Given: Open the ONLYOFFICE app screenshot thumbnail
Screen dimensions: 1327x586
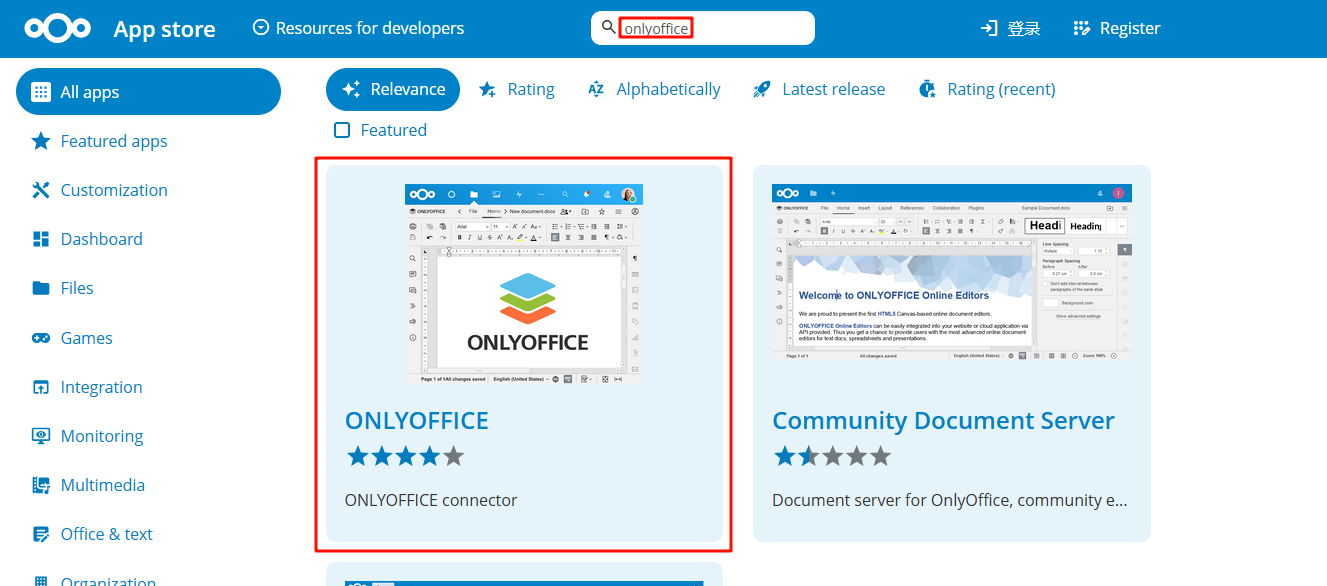Looking at the screenshot, I should (524, 283).
